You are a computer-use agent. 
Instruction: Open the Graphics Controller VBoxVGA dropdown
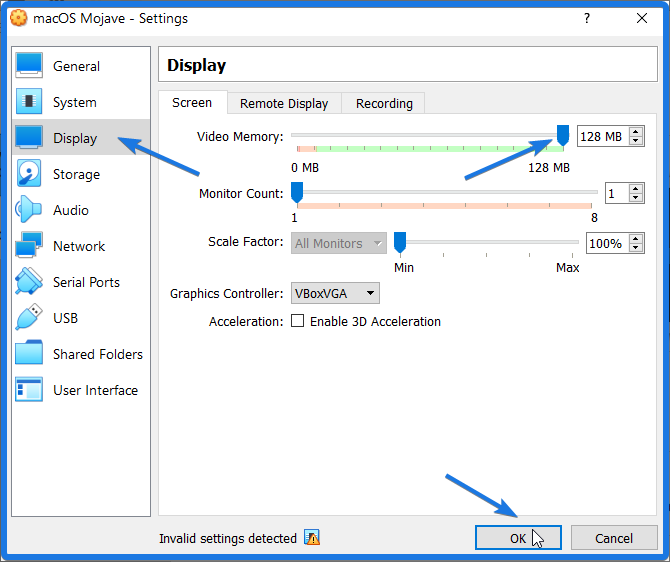335,293
